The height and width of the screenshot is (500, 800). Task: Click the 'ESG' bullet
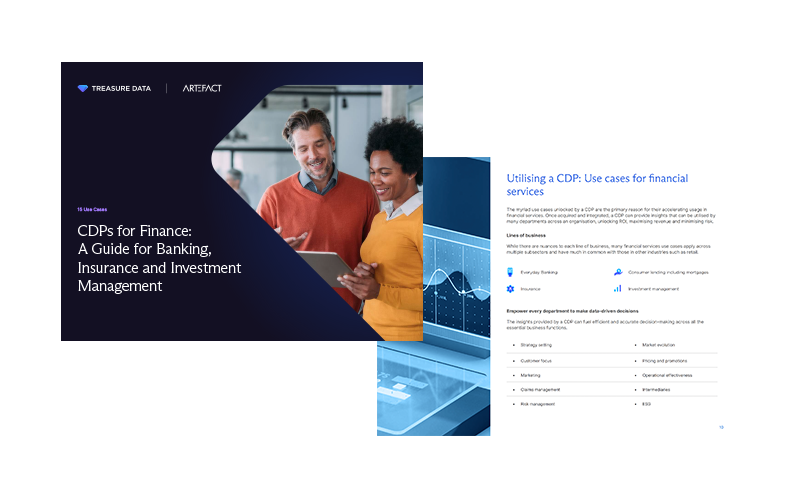coord(646,404)
